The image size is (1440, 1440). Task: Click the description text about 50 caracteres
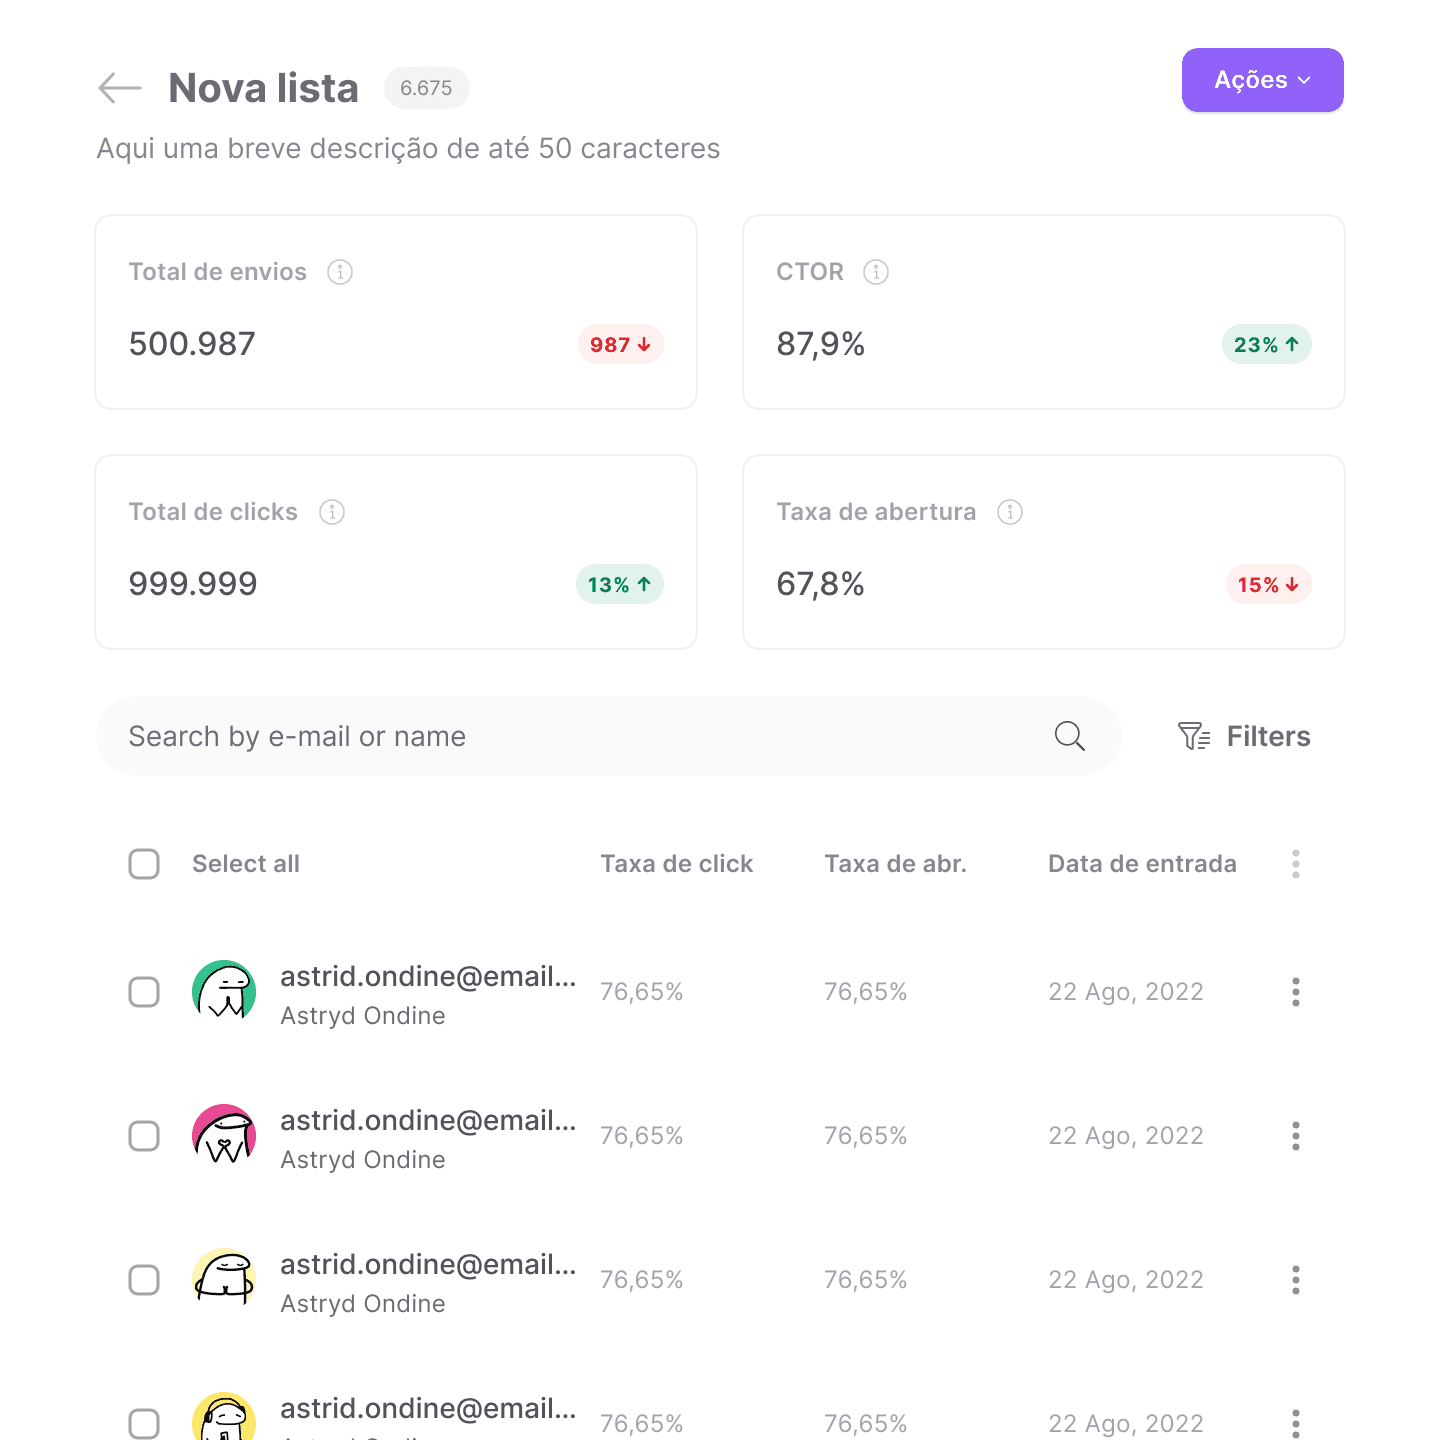click(x=408, y=148)
